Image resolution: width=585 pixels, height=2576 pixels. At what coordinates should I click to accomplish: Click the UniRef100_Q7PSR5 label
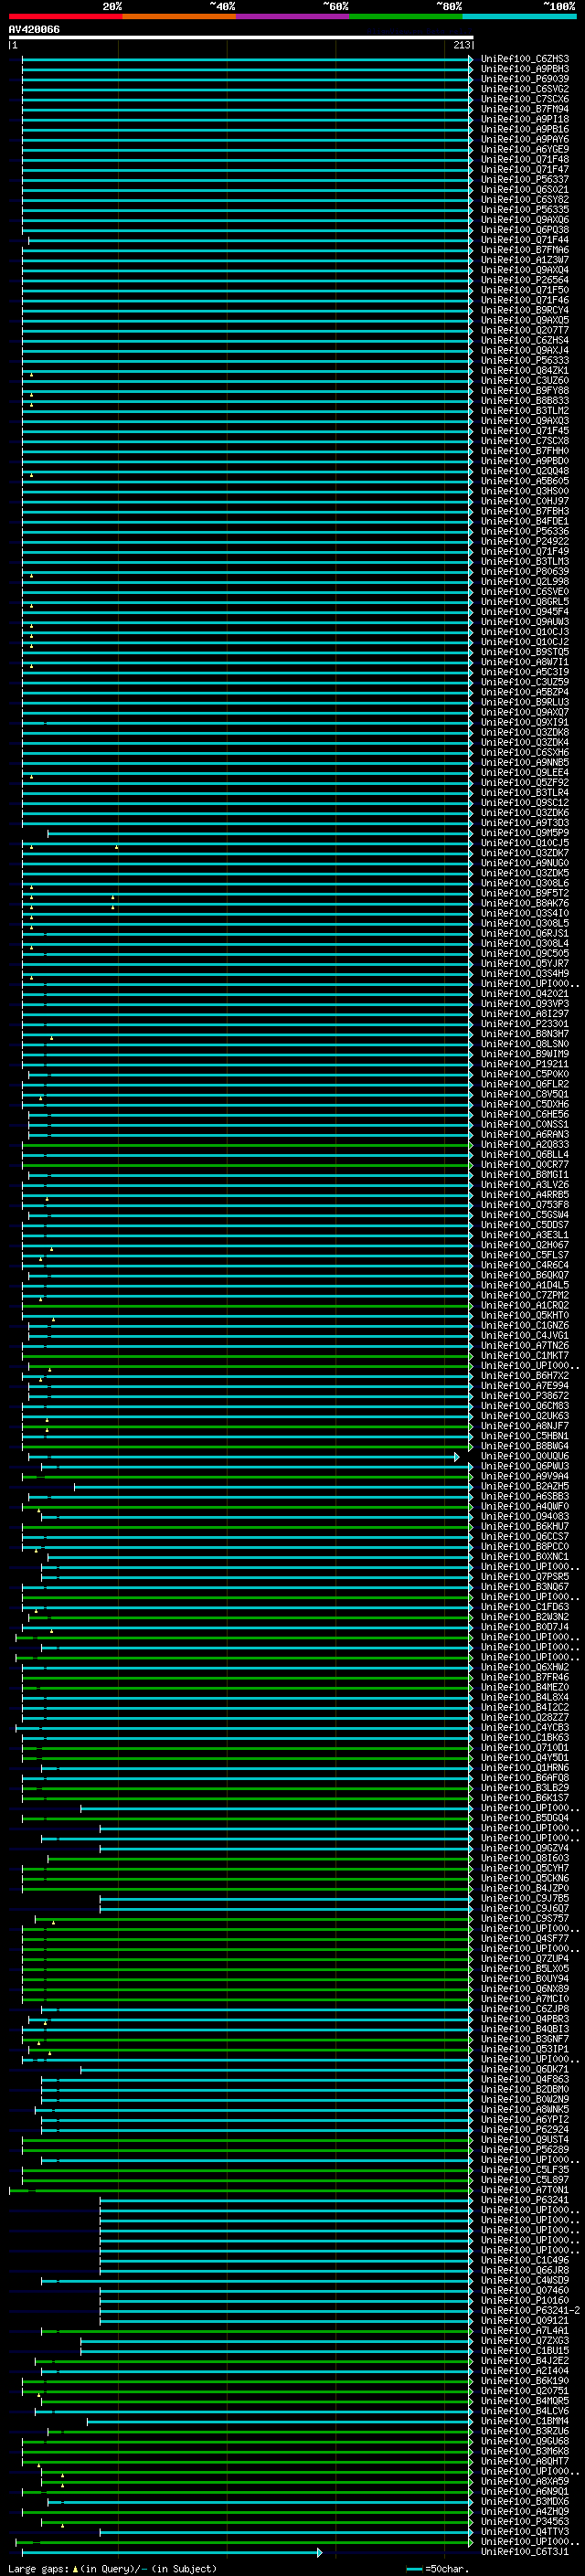[x=525, y=1577]
